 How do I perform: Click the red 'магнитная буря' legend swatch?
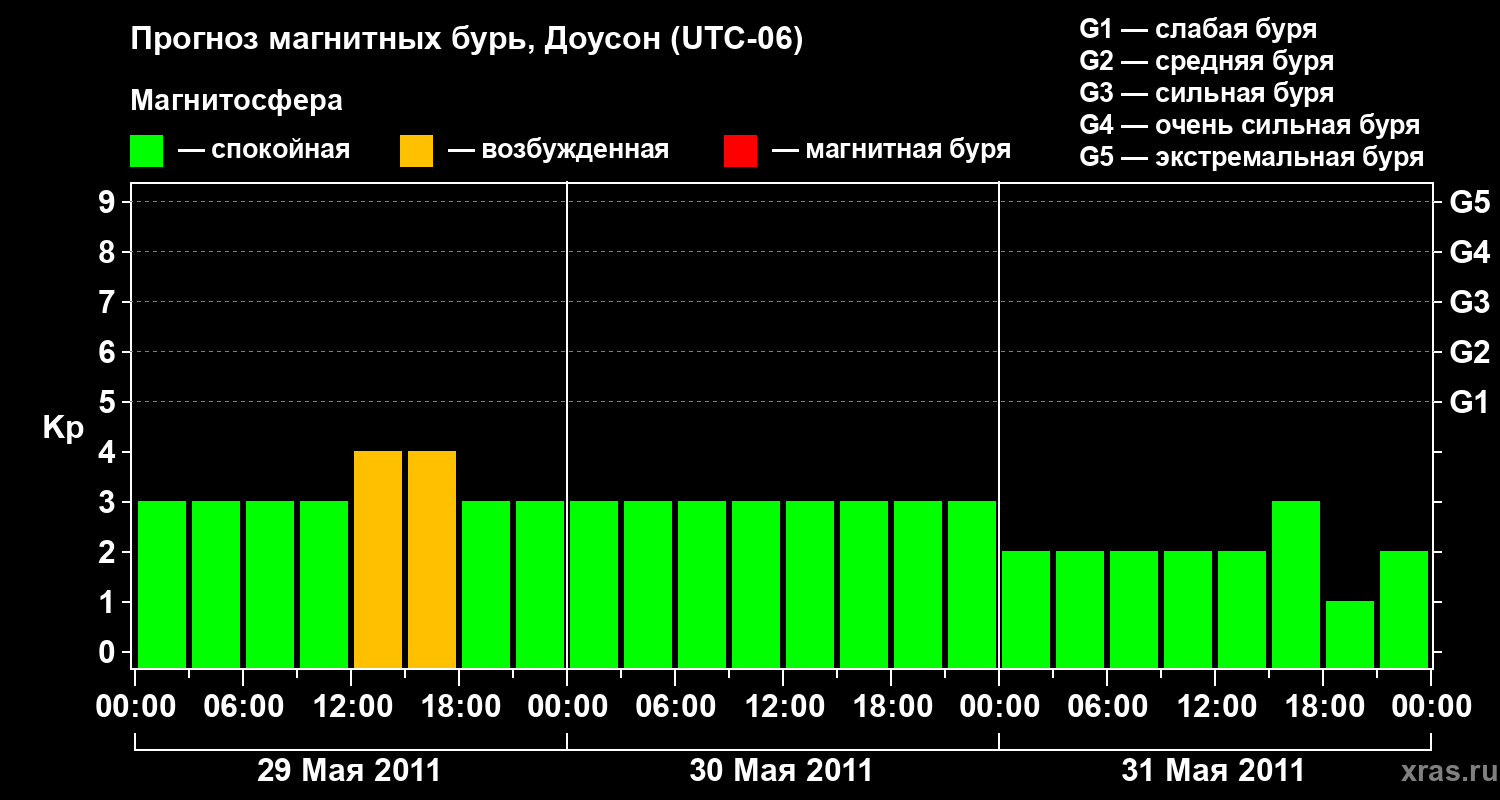click(x=740, y=151)
